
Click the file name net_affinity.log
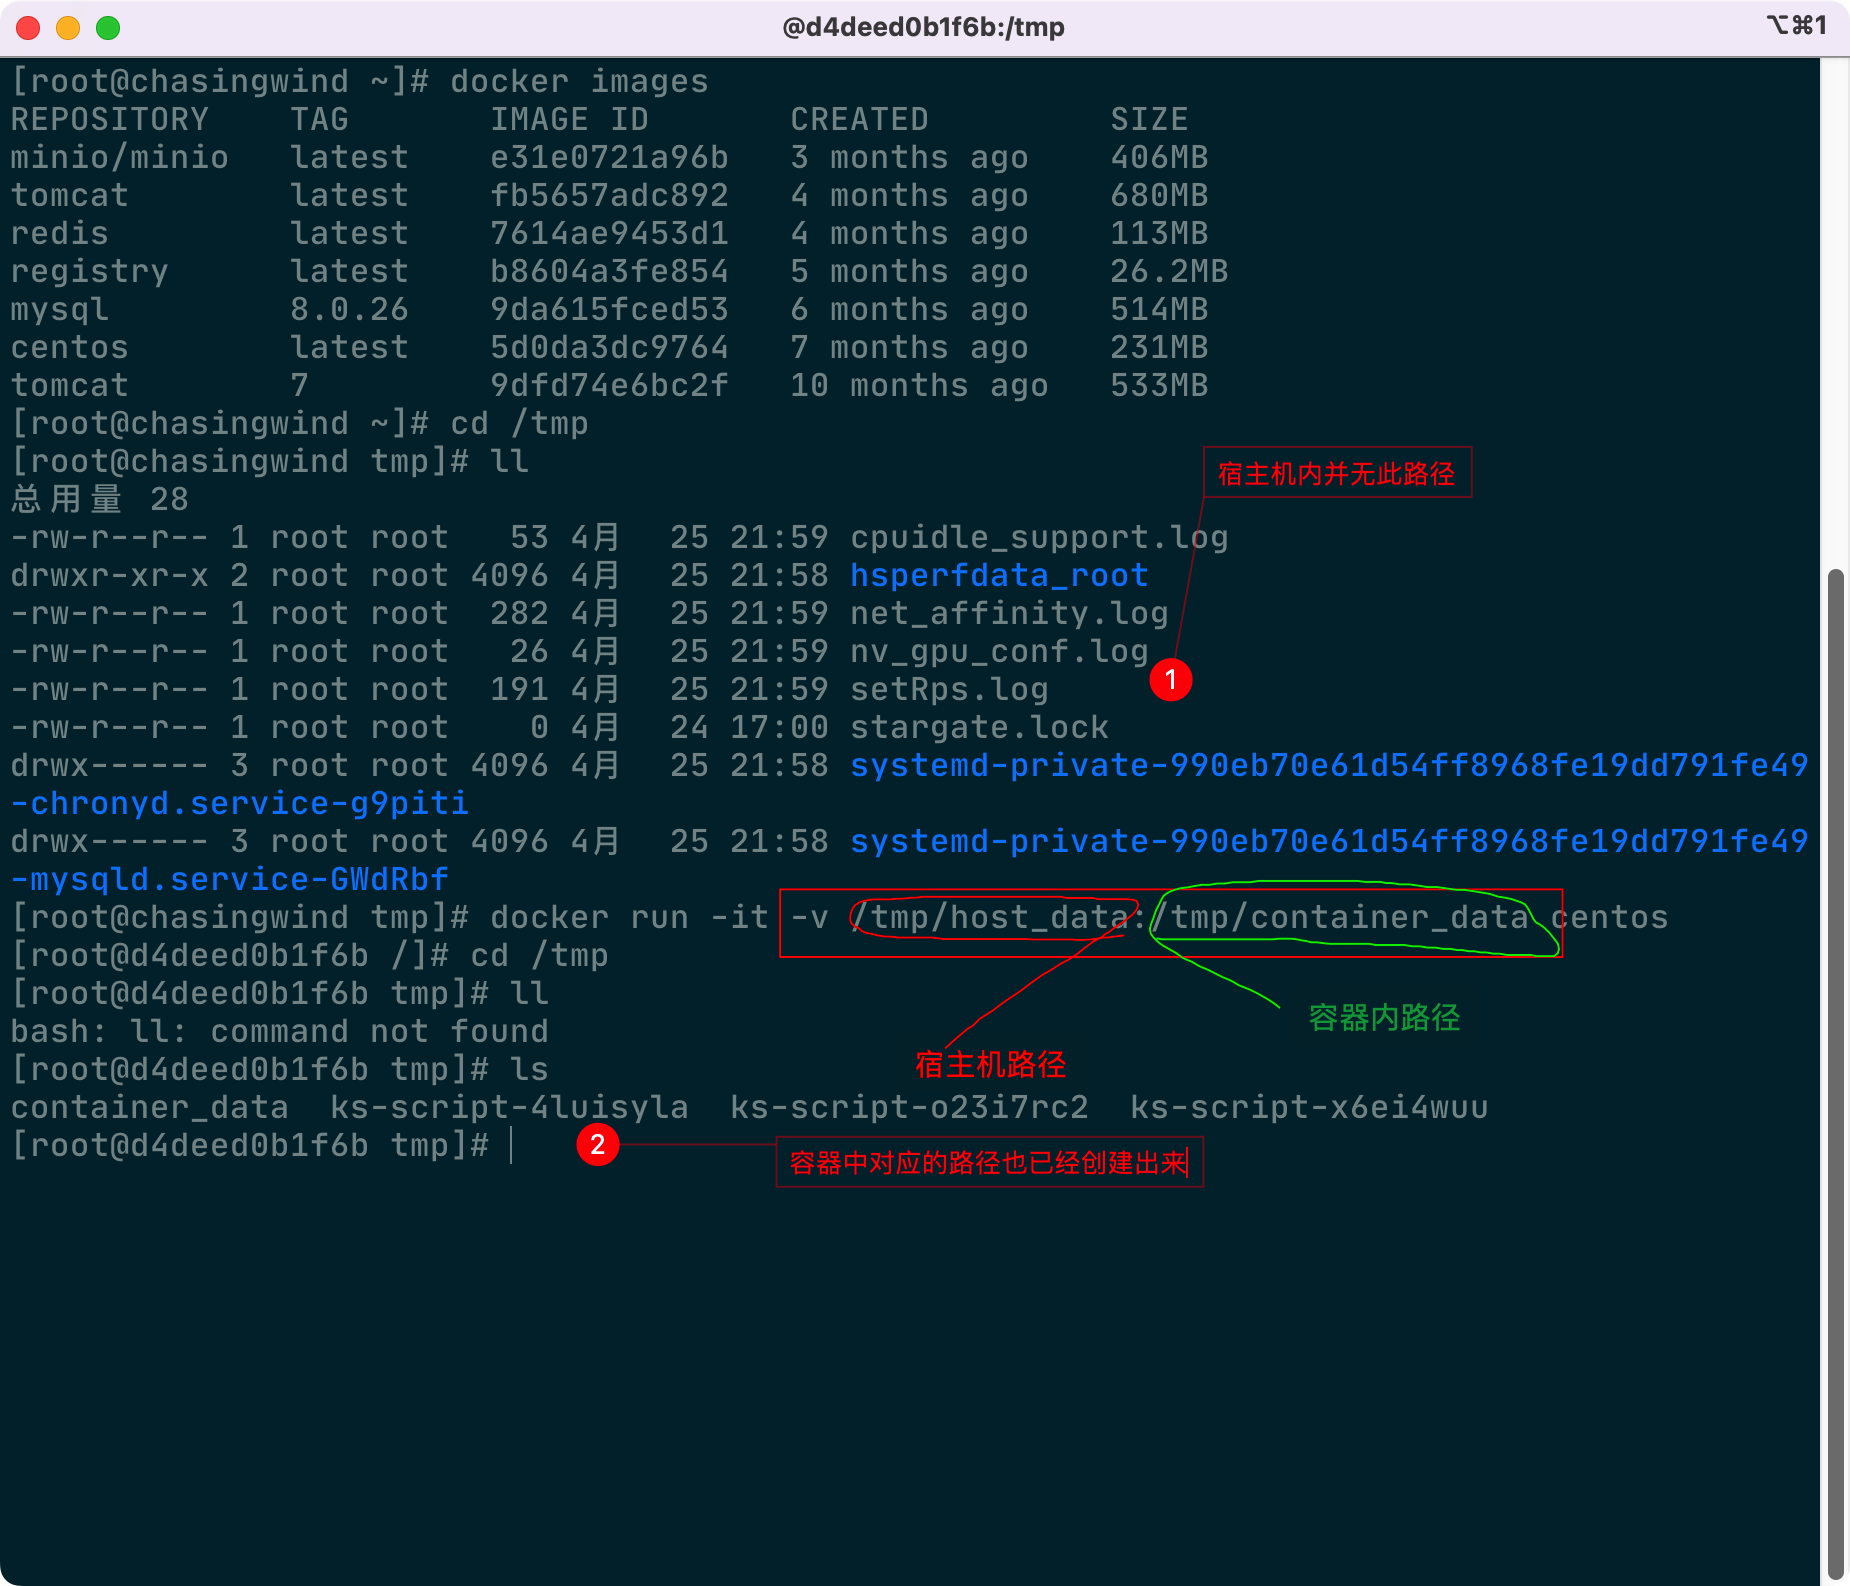pyautogui.click(x=1009, y=613)
